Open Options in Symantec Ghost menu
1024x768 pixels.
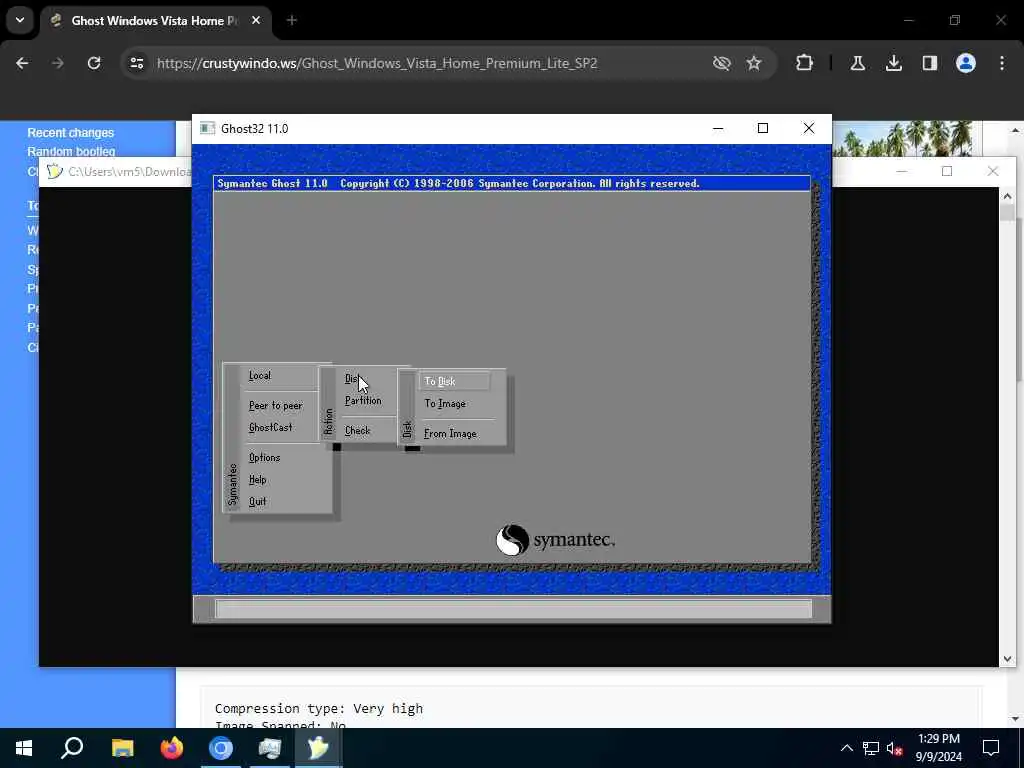[264, 457]
